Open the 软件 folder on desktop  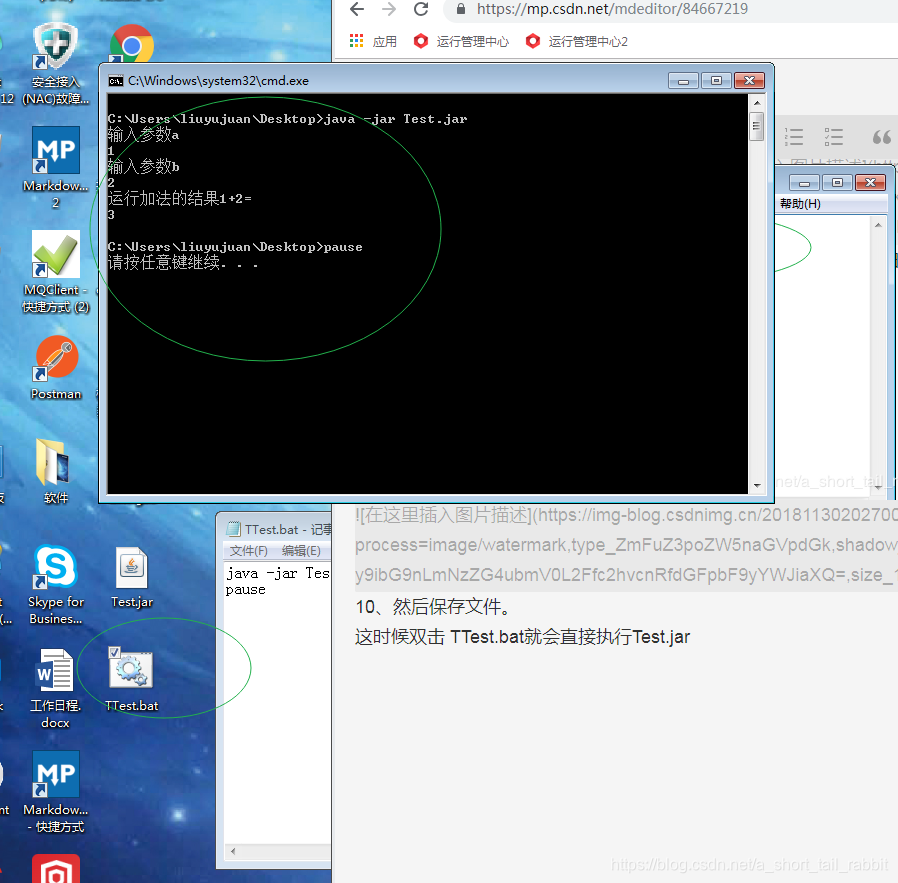[56, 471]
